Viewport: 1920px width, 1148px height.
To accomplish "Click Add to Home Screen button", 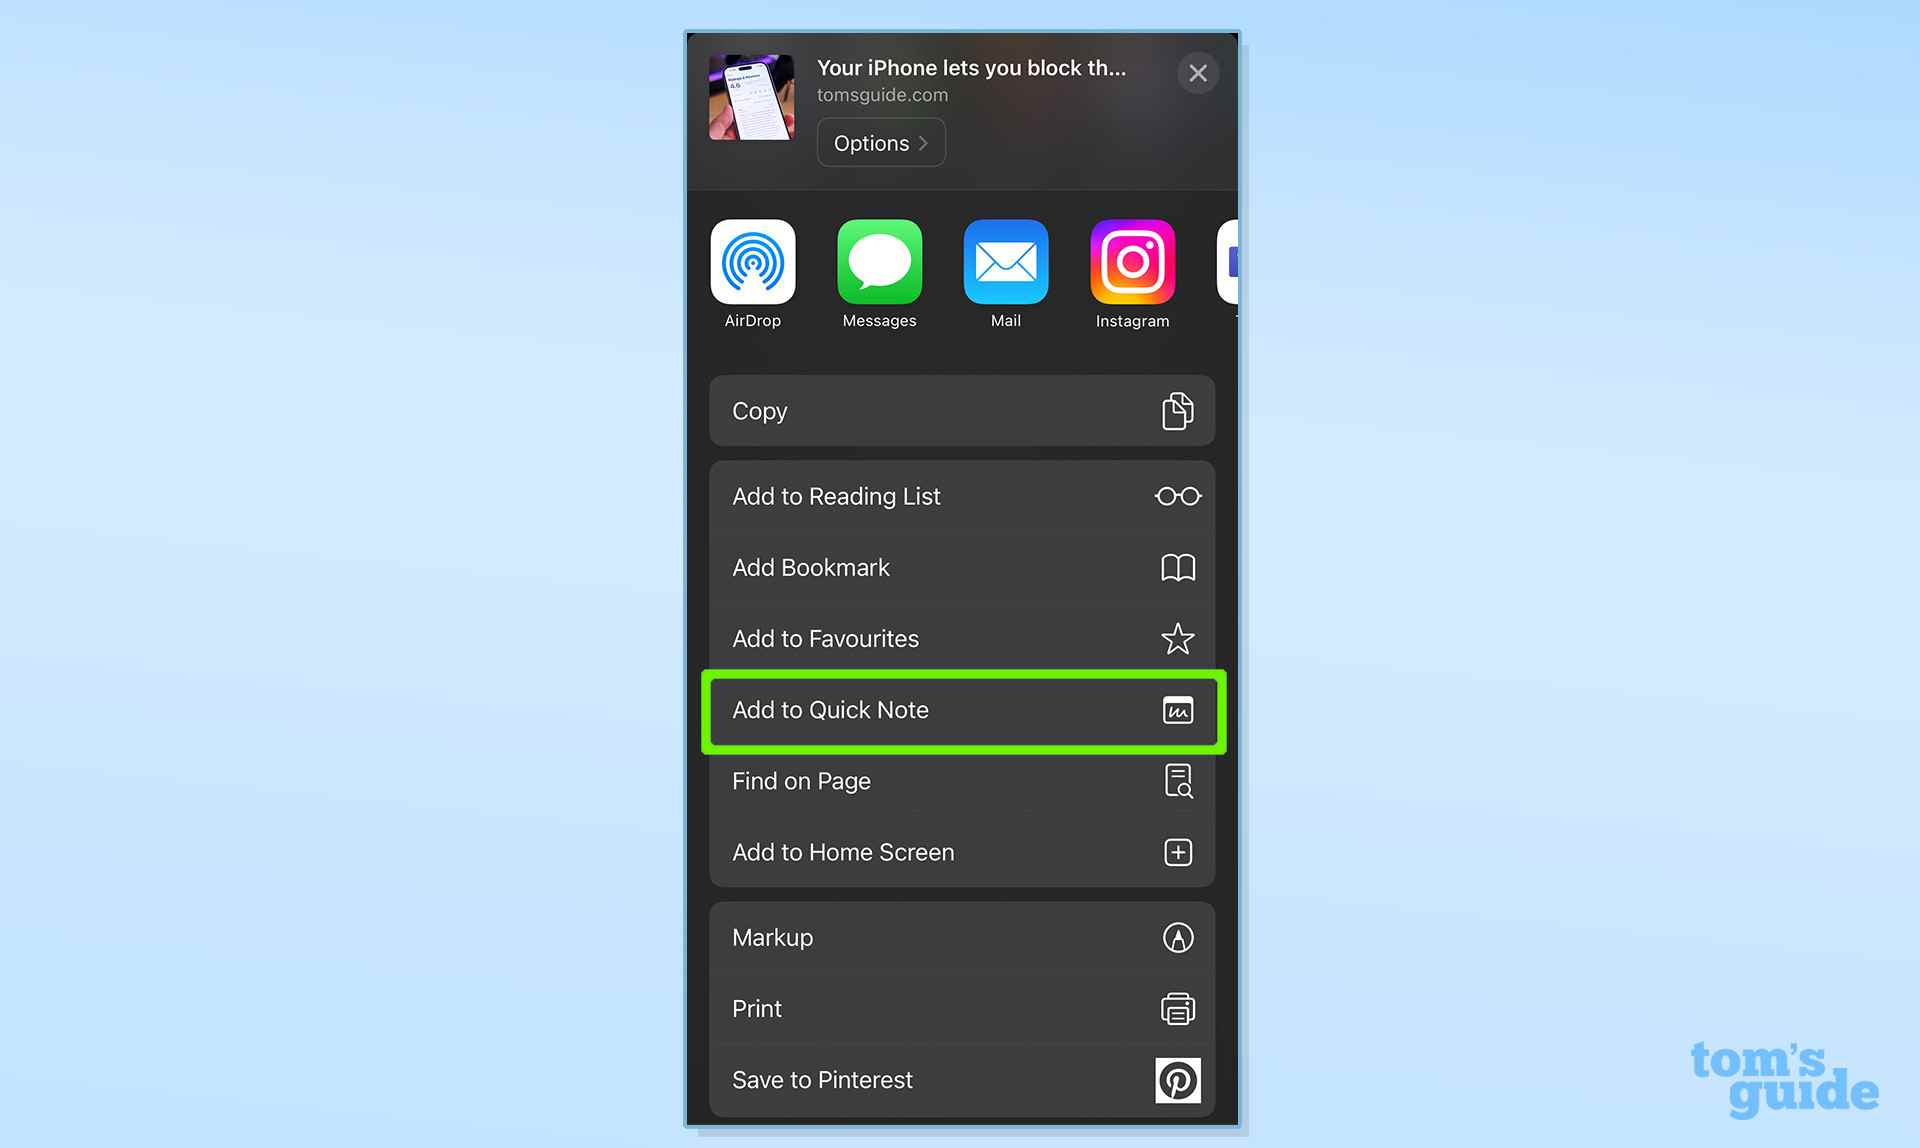I will (x=961, y=853).
